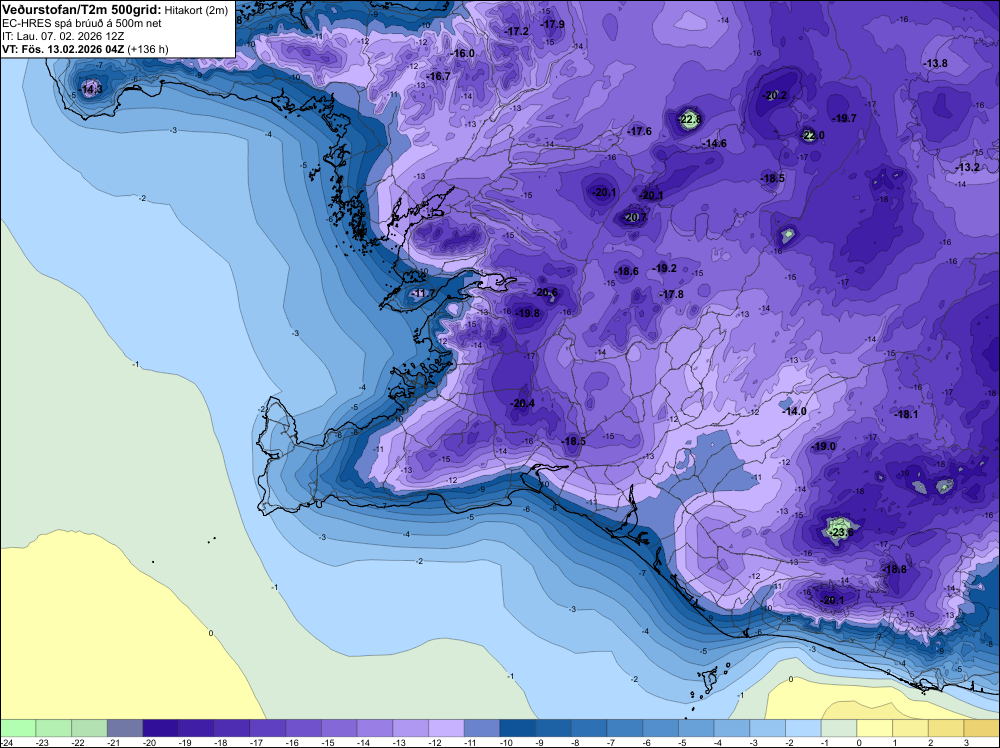Screen dimensions: 1000x748
Task: Click the -17.2 temperature label
Action: click(517, 31)
